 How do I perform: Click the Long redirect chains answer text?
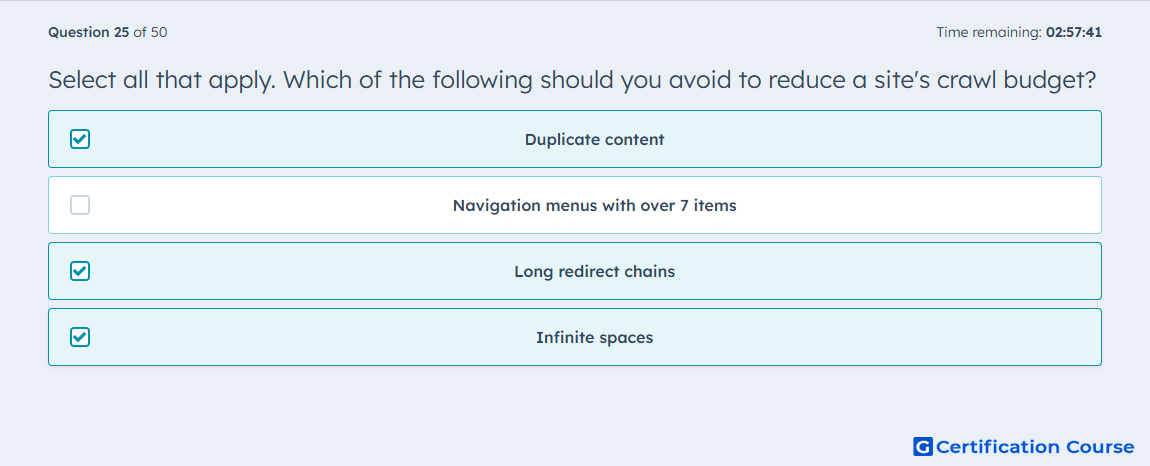(594, 272)
